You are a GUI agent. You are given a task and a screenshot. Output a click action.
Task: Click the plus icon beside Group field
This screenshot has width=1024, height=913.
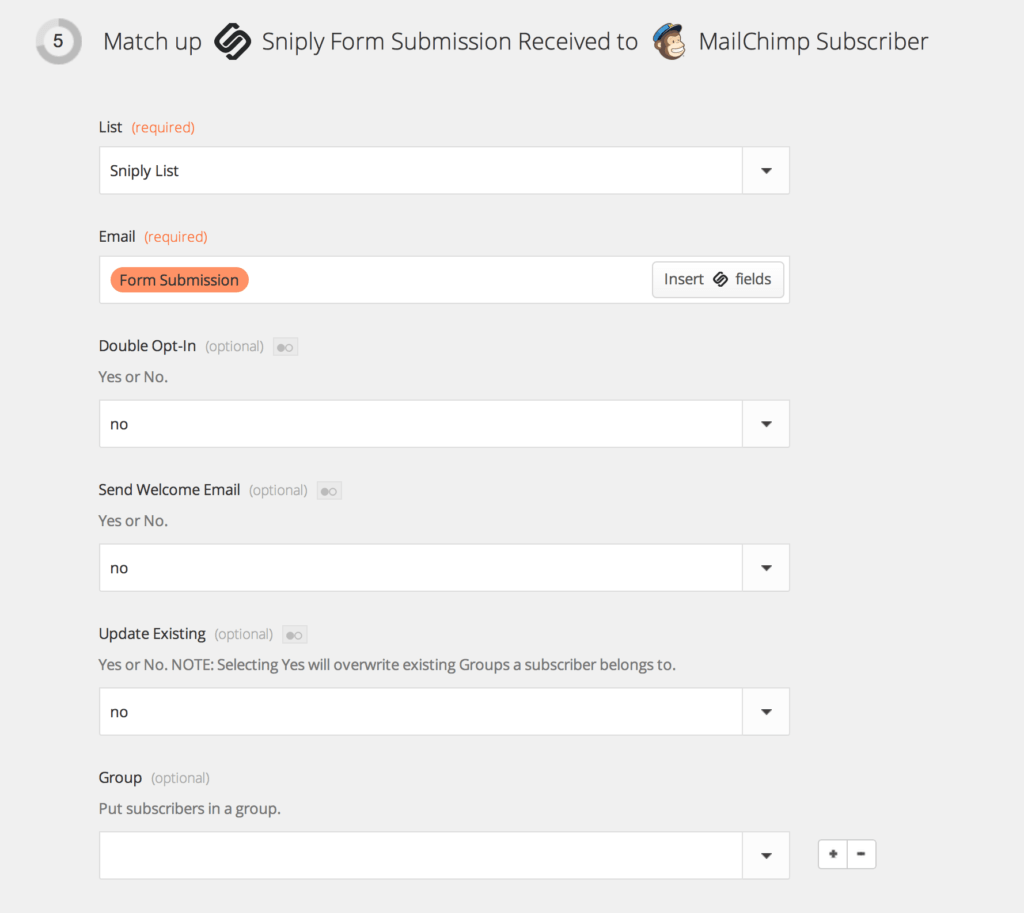coord(833,855)
